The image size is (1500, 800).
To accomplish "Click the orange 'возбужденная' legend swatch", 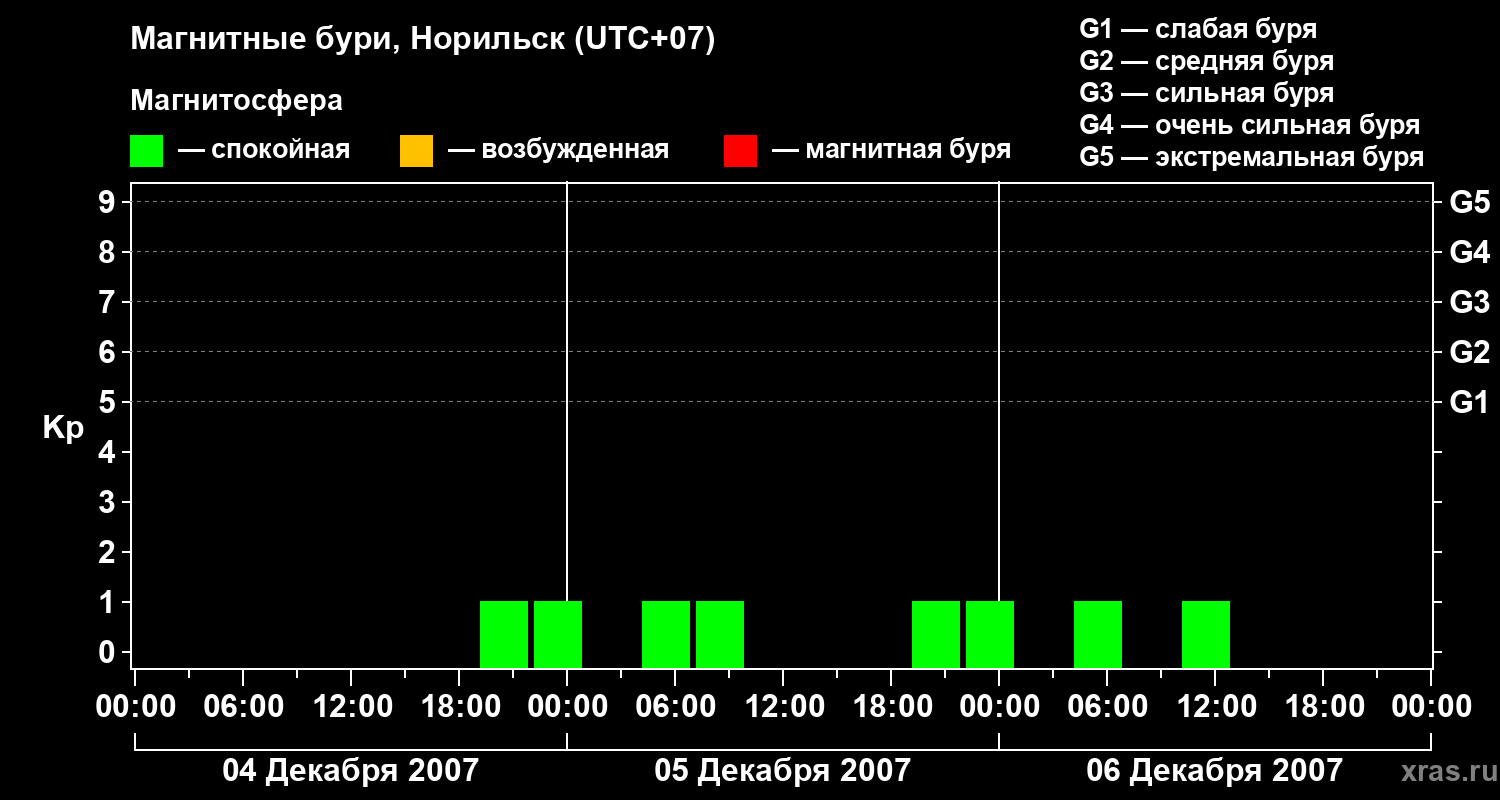I will [x=416, y=151].
